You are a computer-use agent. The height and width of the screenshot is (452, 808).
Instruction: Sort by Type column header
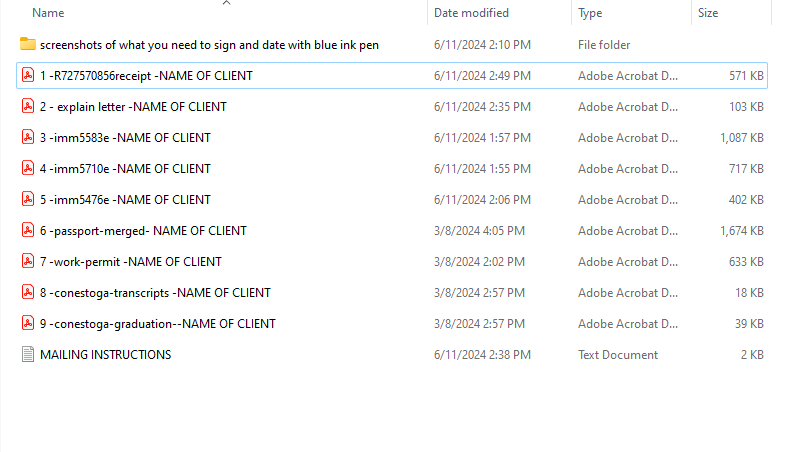pyautogui.click(x=590, y=13)
